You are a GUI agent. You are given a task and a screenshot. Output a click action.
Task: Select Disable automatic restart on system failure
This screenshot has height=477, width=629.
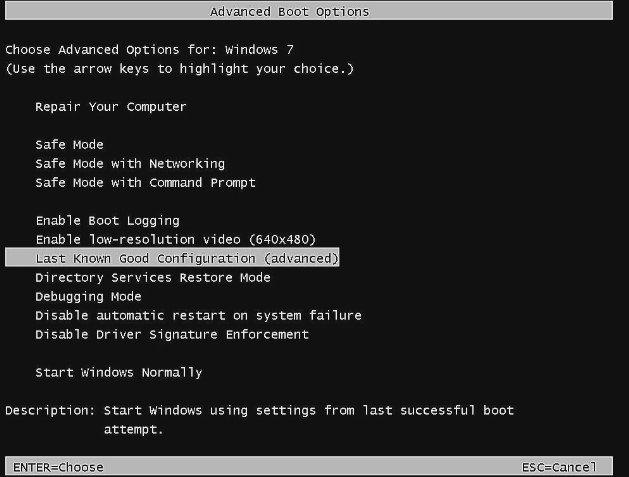click(198, 316)
